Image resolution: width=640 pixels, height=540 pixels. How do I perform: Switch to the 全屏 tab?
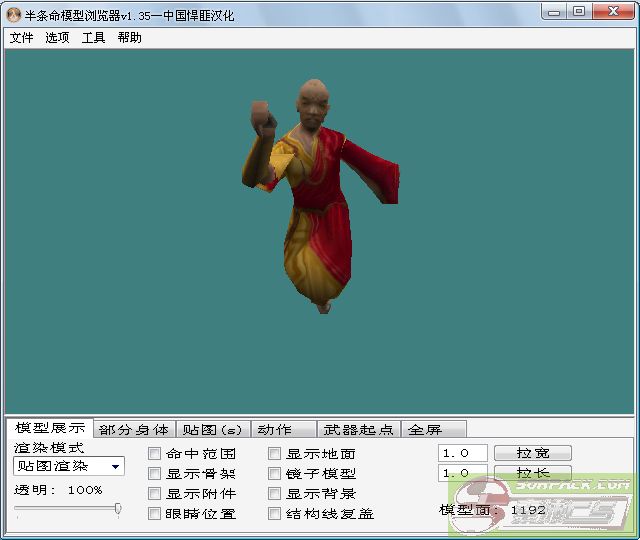pyautogui.click(x=424, y=430)
